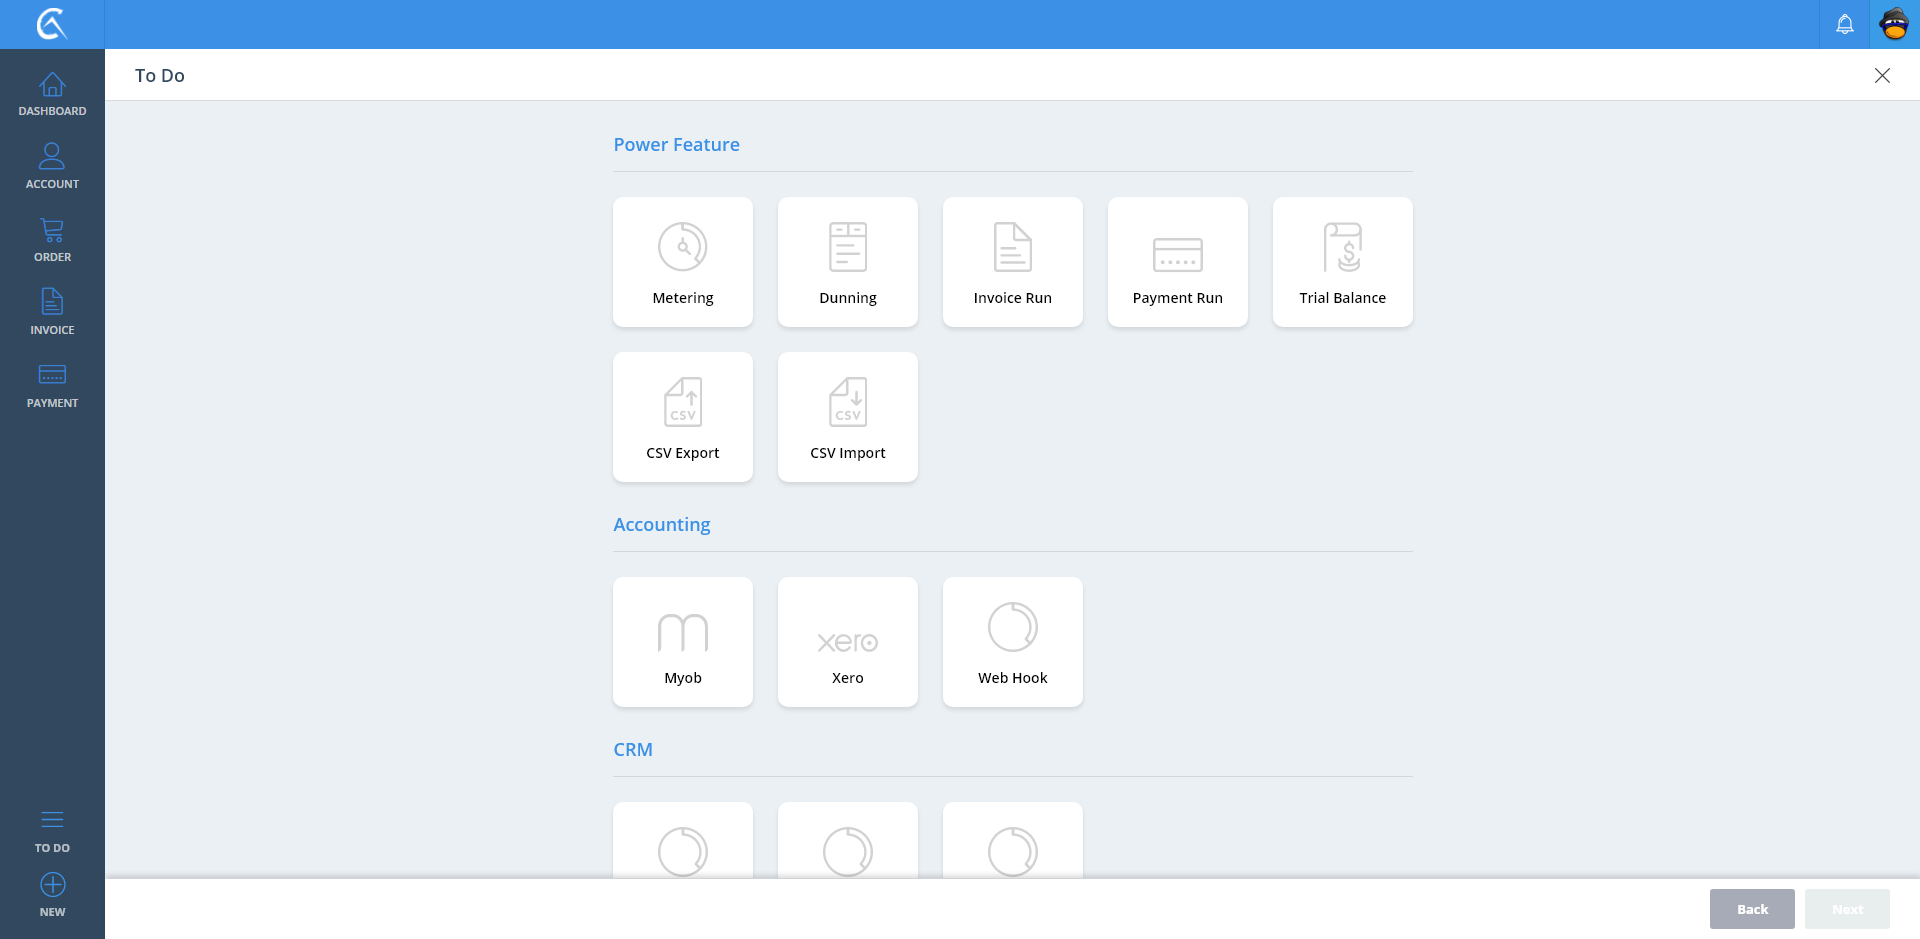The width and height of the screenshot is (1920, 939).
Task: Open the Invoice Run tile
Action: click(x=1012, y=262)
